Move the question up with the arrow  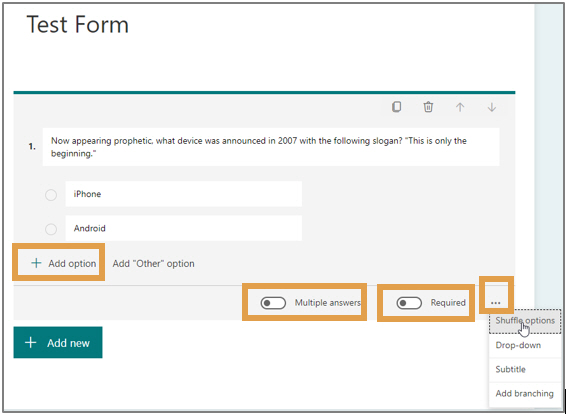460,107
